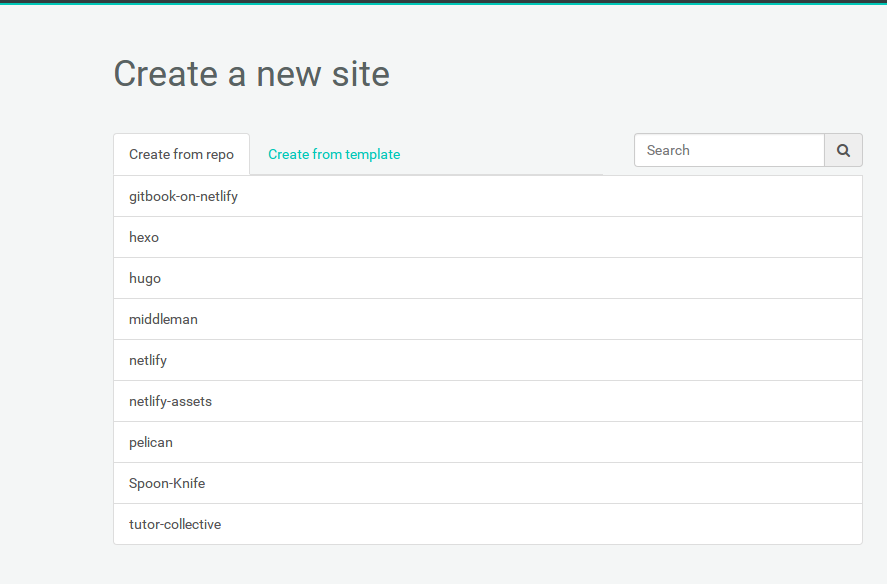Select the Create from repo tab

[182, 154]
